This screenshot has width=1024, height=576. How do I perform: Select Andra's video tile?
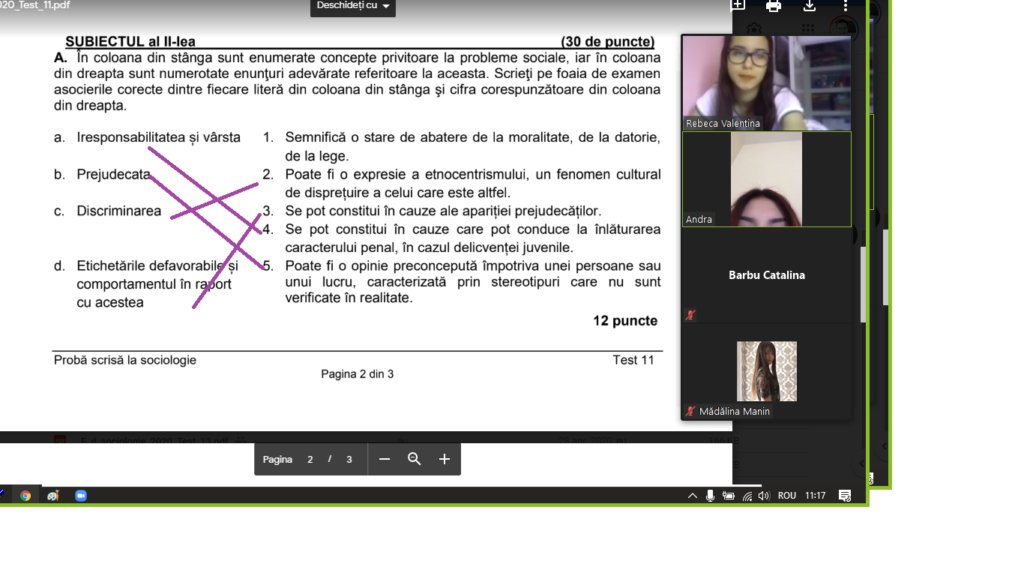(766, 179)
